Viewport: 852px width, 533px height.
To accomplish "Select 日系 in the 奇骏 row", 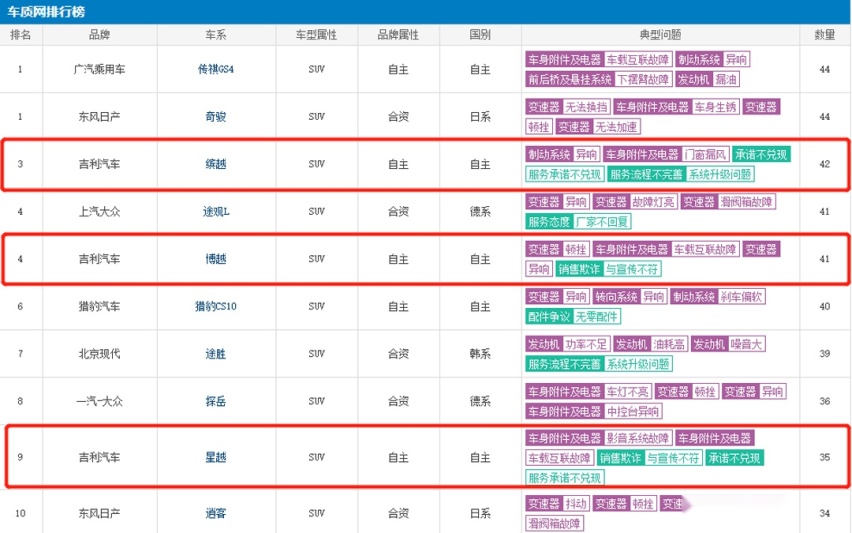I will pos(480,116).
